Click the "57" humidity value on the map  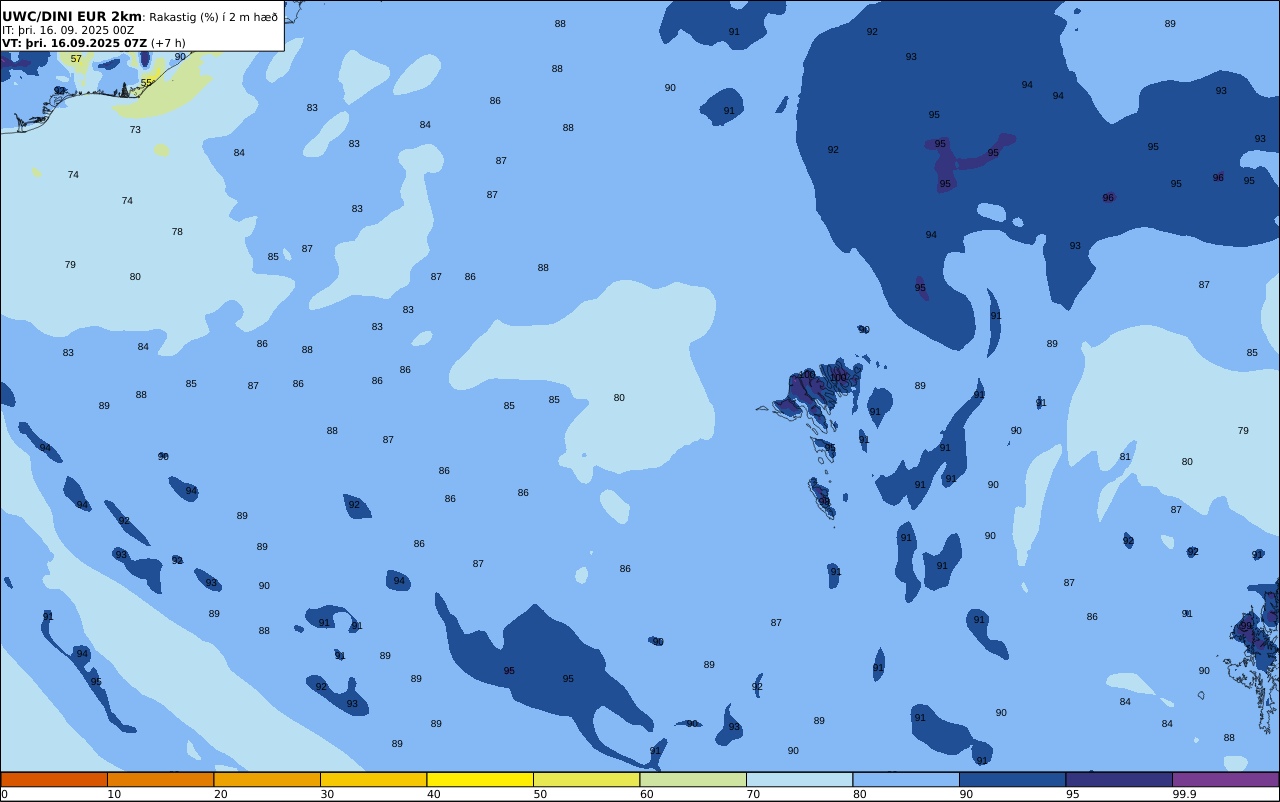[76, 59]
